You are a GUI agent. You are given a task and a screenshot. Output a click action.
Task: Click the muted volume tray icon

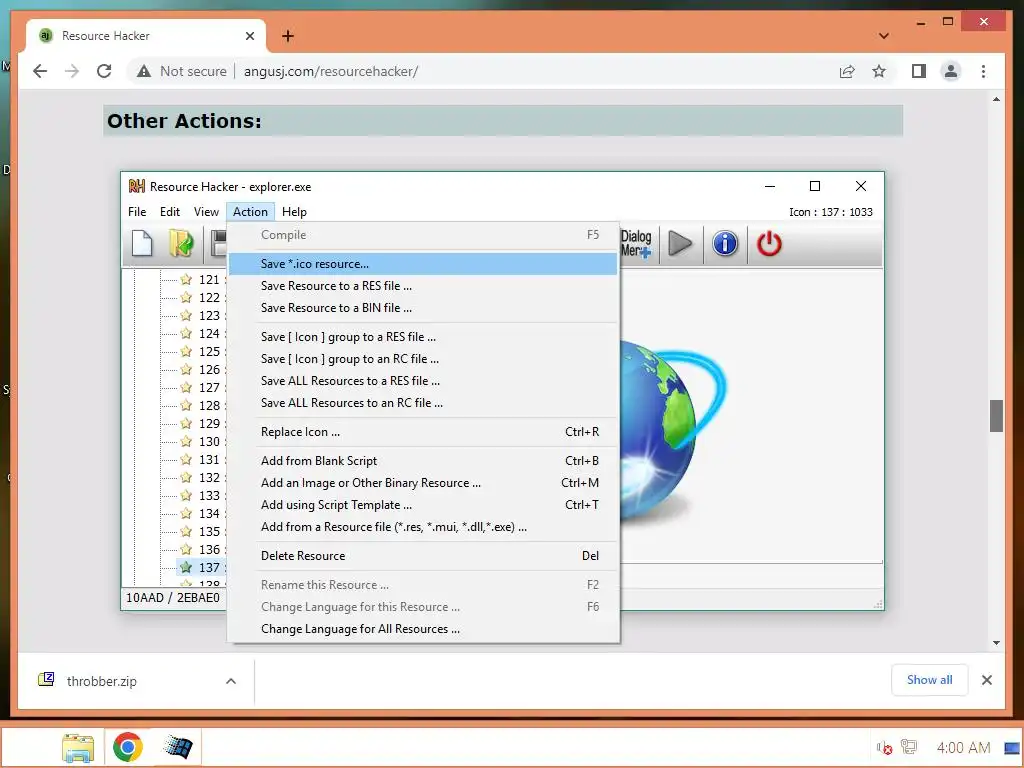(884, 748)
